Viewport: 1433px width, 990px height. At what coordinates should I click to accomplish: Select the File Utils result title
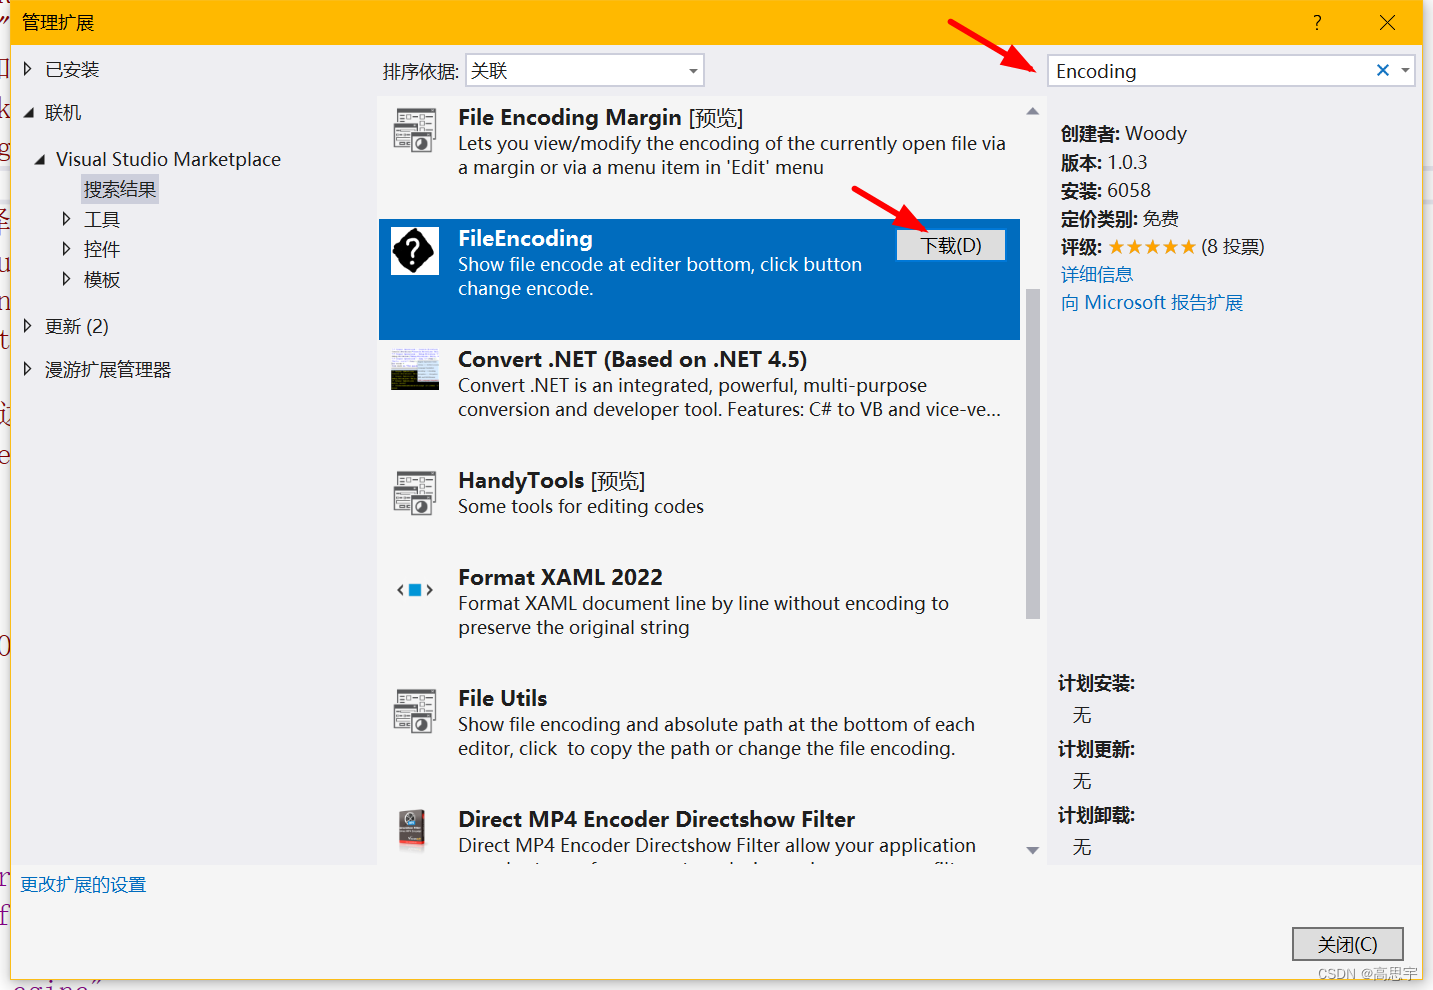(x=502, y=698)
